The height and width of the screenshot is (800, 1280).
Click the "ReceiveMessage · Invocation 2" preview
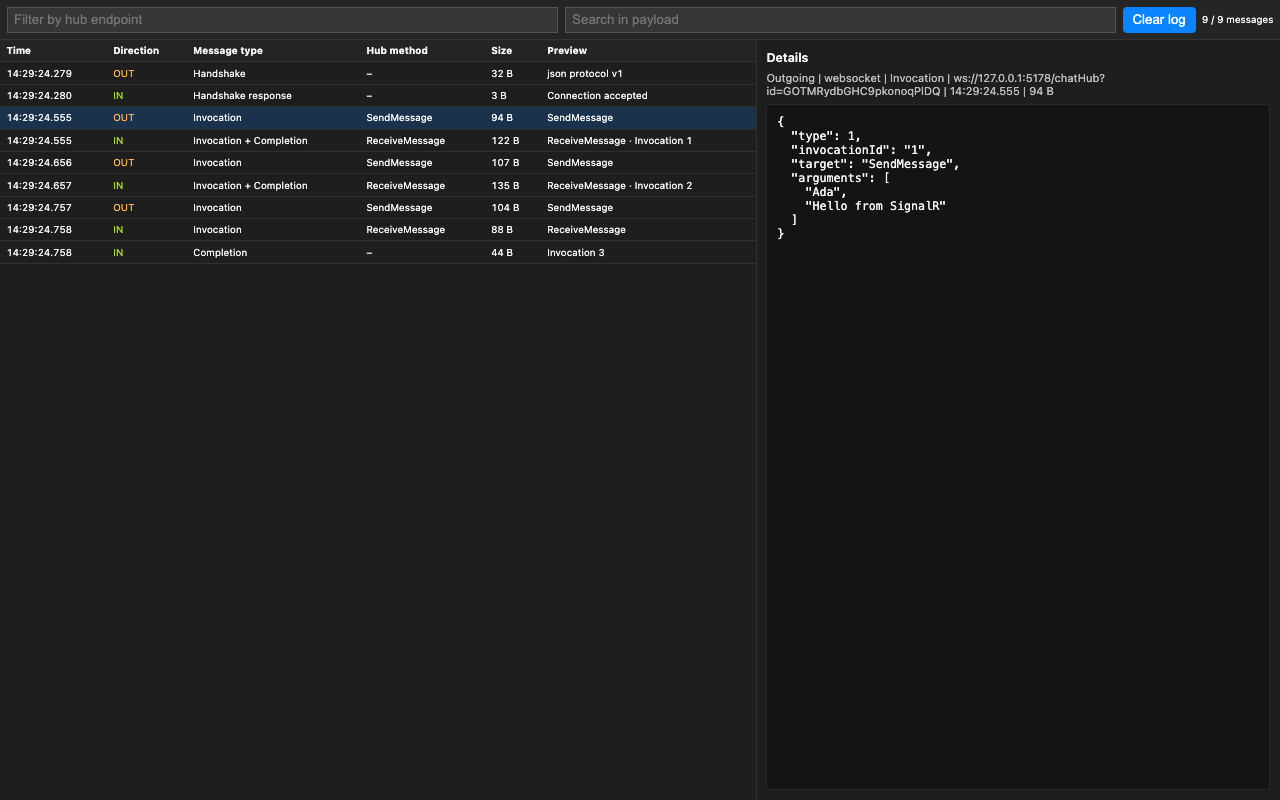pos(619,186)
